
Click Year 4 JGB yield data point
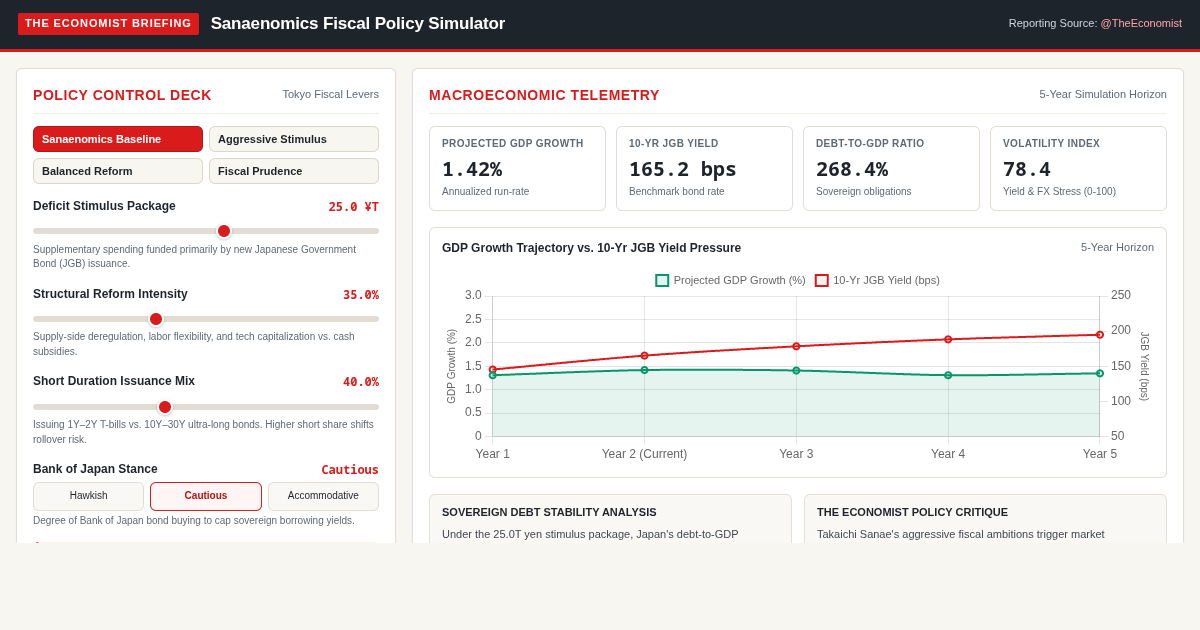(948, 339)
